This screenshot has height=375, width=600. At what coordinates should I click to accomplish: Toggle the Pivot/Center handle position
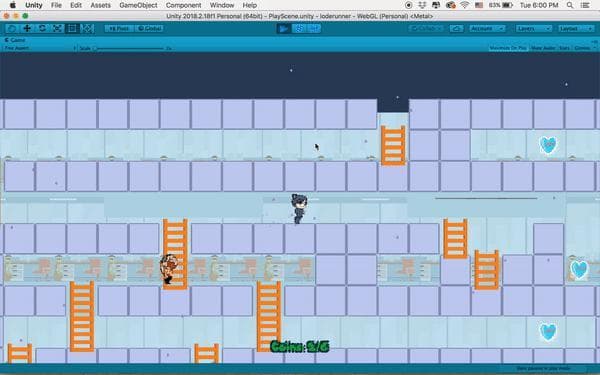(119, 28)
